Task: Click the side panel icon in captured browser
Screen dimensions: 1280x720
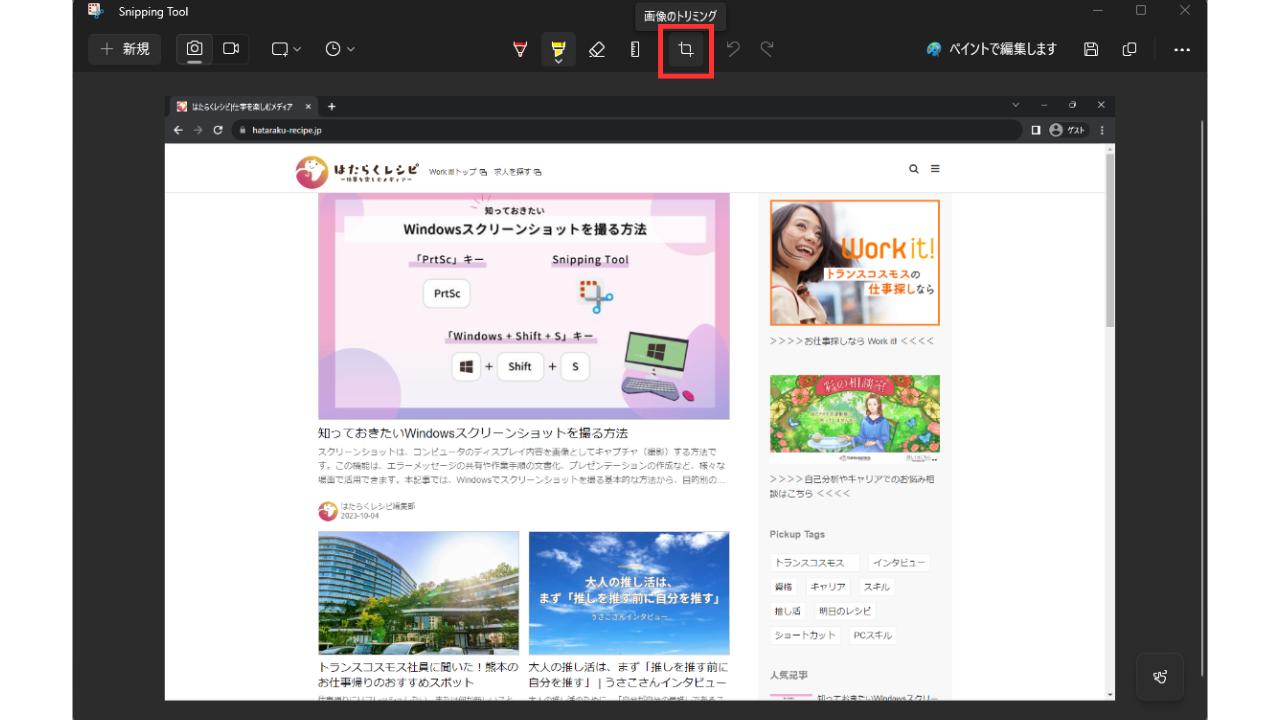Action: coord(1036,130)
